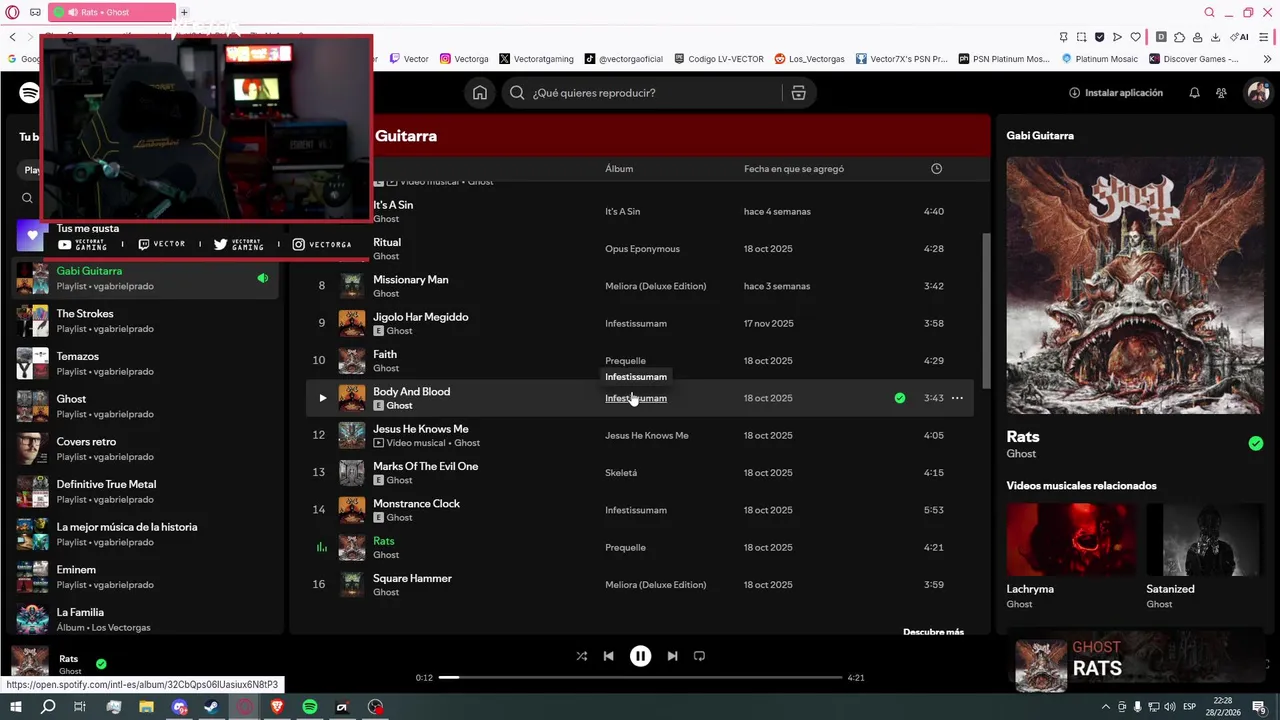Open more options for Body And Blood
The height and width of the screenshot is (720, 1280).
pyautogui.click(x=957, y=398)
